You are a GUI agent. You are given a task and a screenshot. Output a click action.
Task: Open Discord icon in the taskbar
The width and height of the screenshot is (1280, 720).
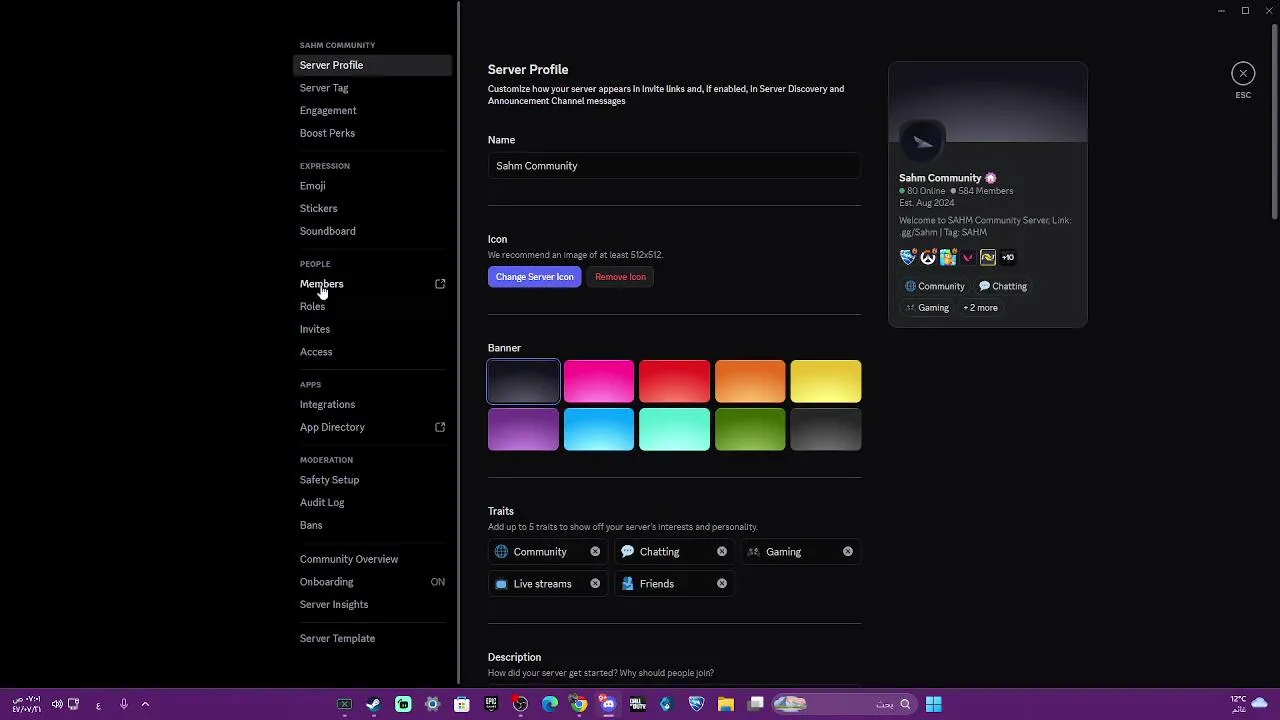pyautogui.click(x=608, y=704)
